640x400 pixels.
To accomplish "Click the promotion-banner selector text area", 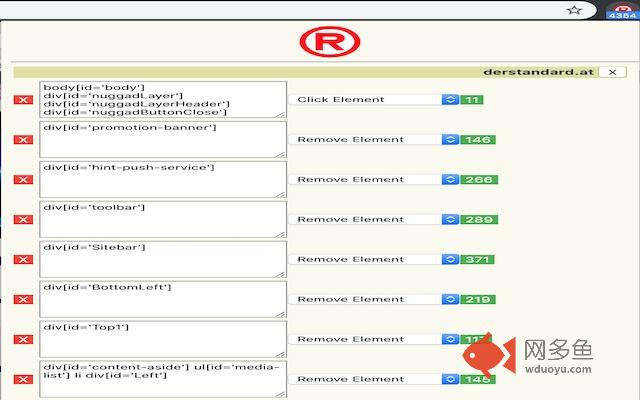I will pyautogui.click(x=163, y=140).
